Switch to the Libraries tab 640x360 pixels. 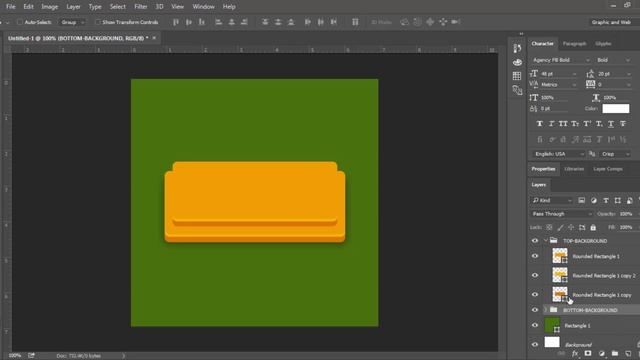click(574, 169)
